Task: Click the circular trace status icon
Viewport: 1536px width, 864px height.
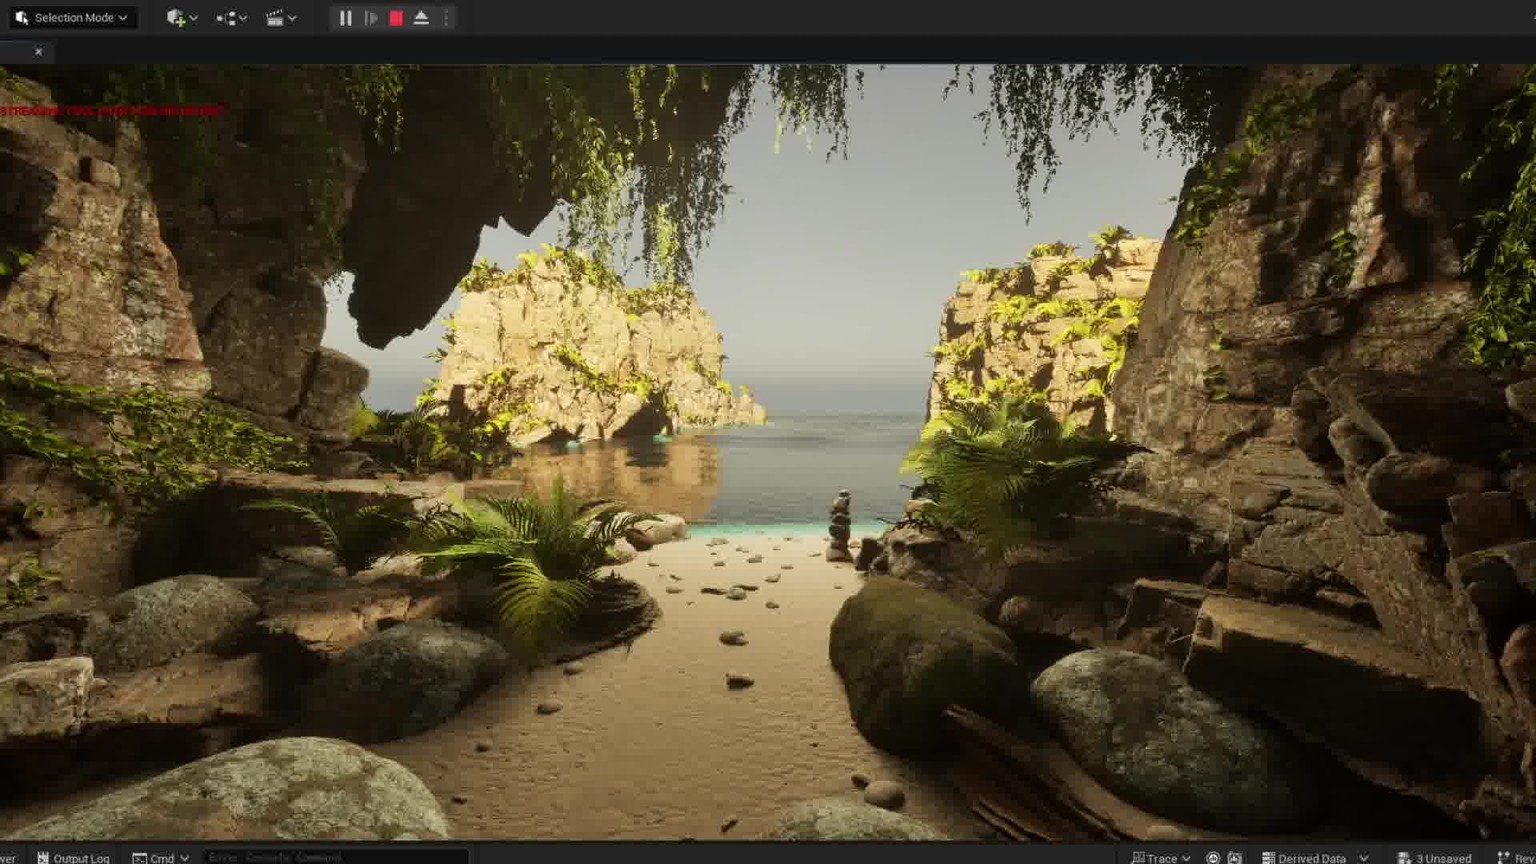Action: (1213, 857)
